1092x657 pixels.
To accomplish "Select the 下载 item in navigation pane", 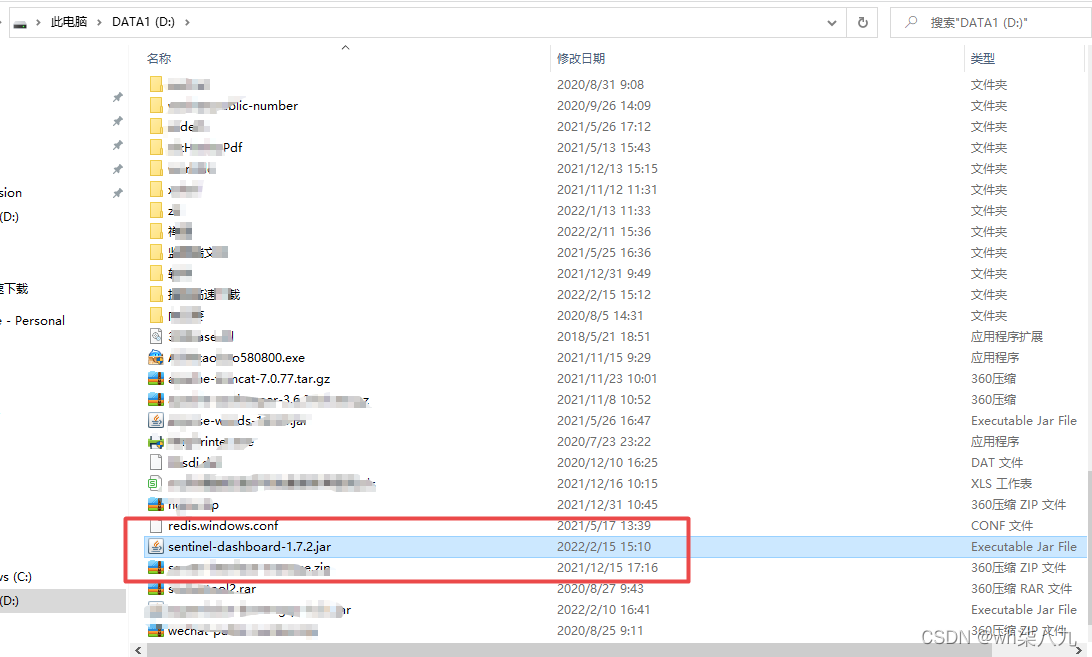I will [x=15, y=288].
